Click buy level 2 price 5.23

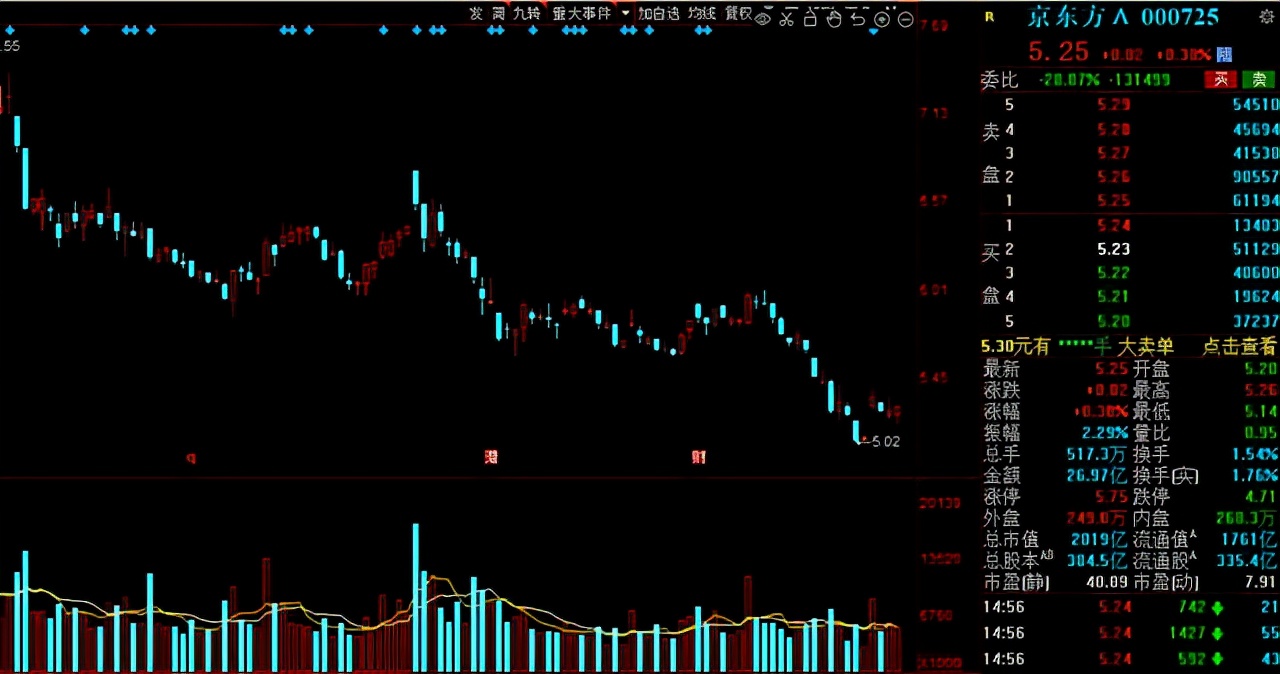1113,249
